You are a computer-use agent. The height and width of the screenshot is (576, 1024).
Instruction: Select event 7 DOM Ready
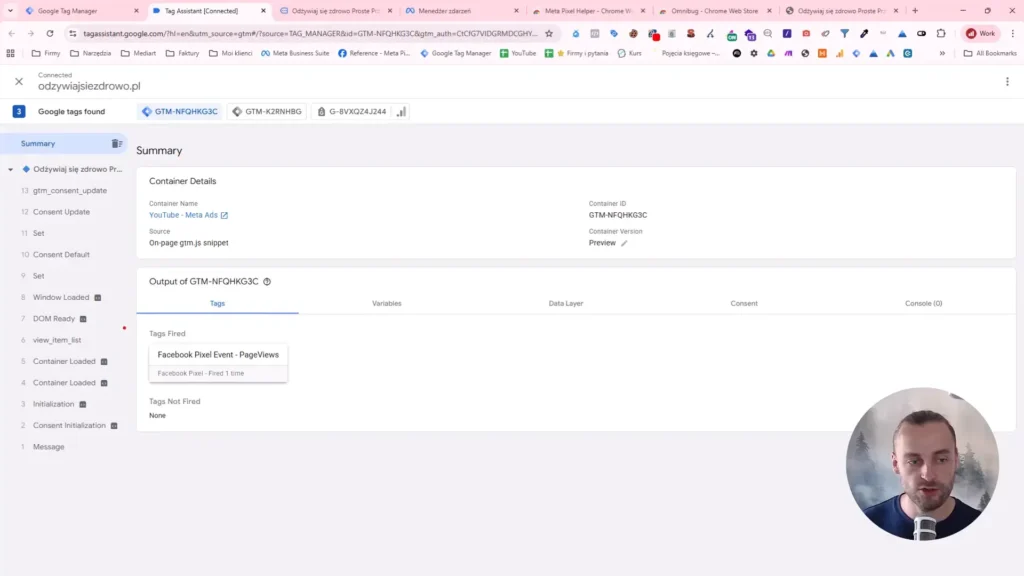point(54,319)
